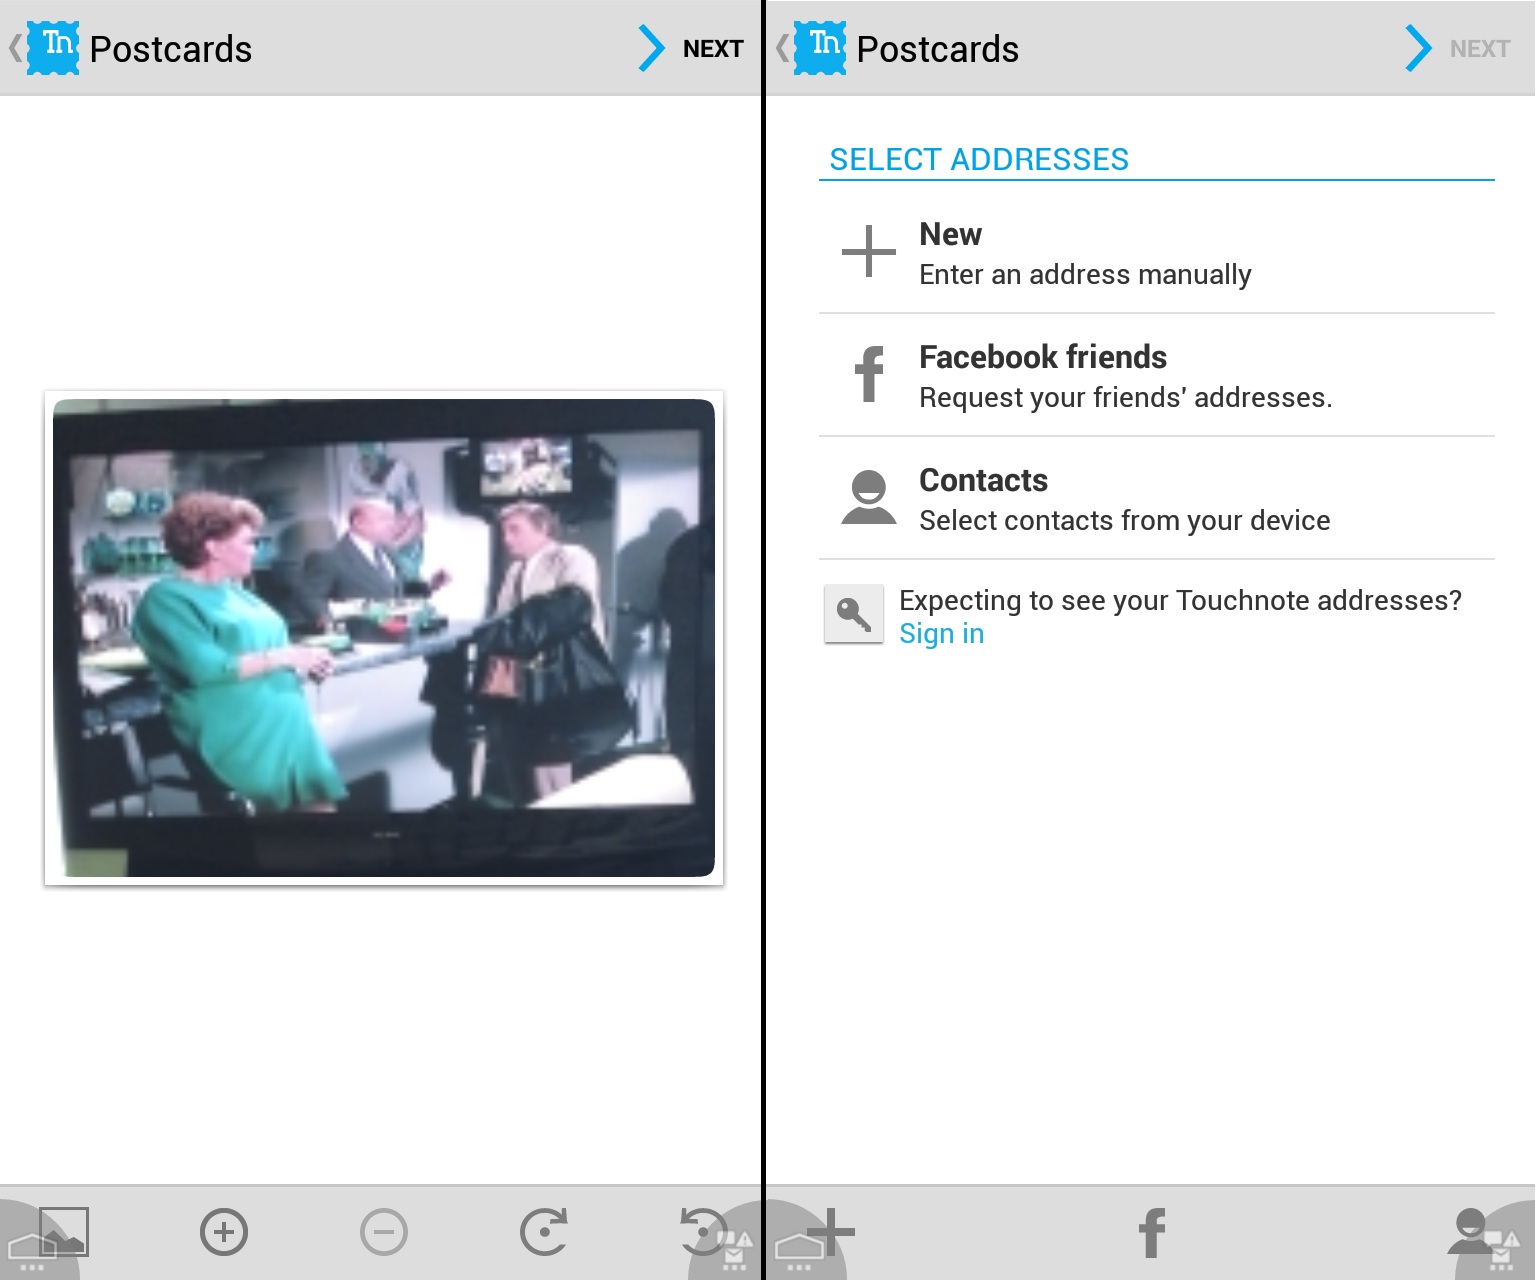Image resolution: width=1537 pixels, height=1280 pixels.
Task: Tap the contacts person icon in bottom toolbar
Action: [x=1471, y=1232]
